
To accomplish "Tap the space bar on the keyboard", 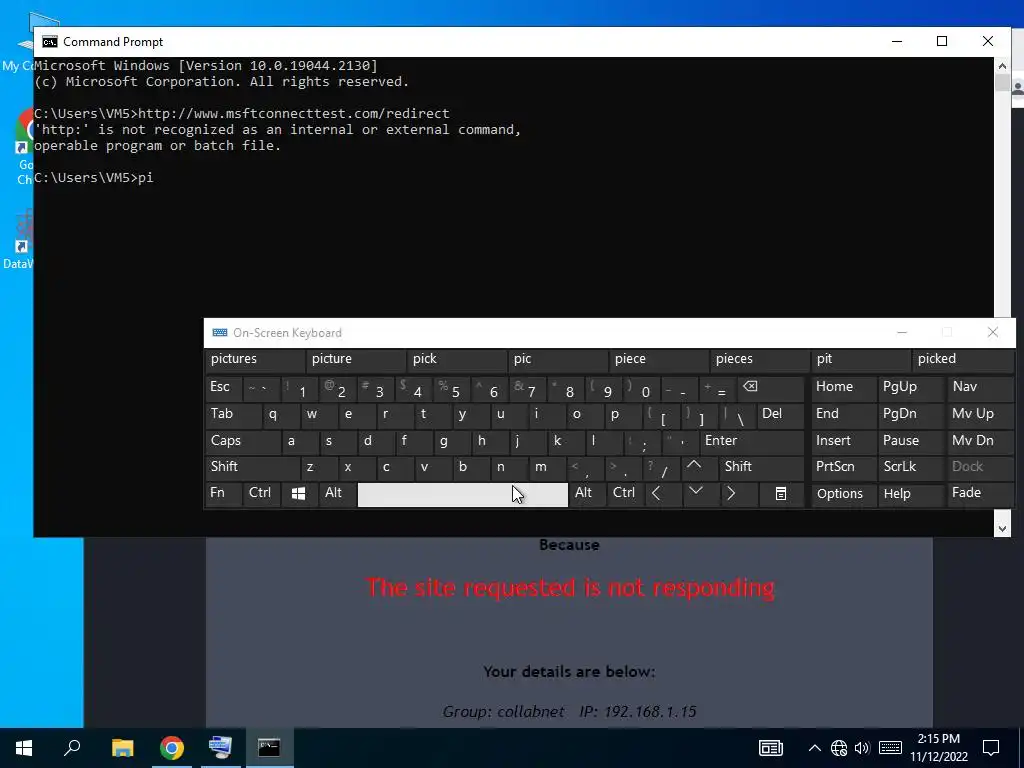I will [462, 494].
